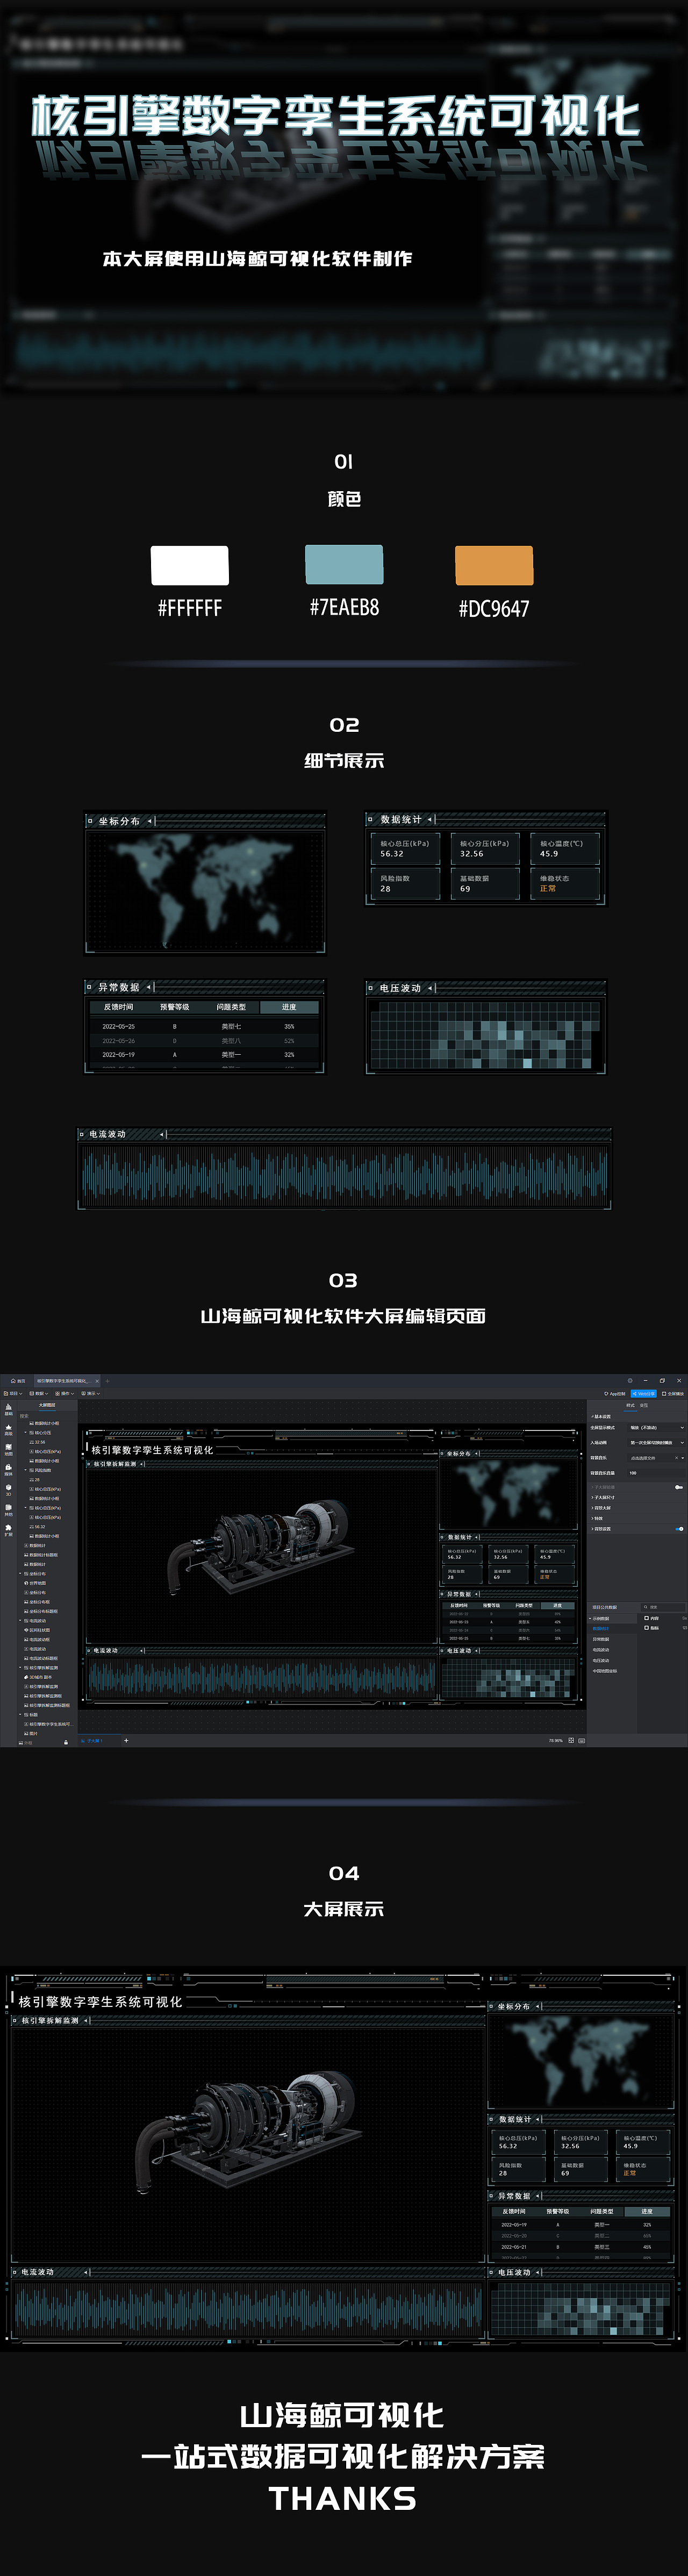This screenshot has height=2576, width=688.
Task: Click the App控制 button in editor toolbar
Action: pos(614,1394)
